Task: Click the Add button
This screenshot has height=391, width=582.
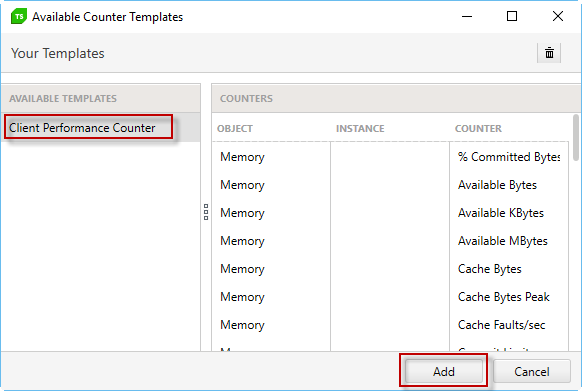Action: [444, 371]
